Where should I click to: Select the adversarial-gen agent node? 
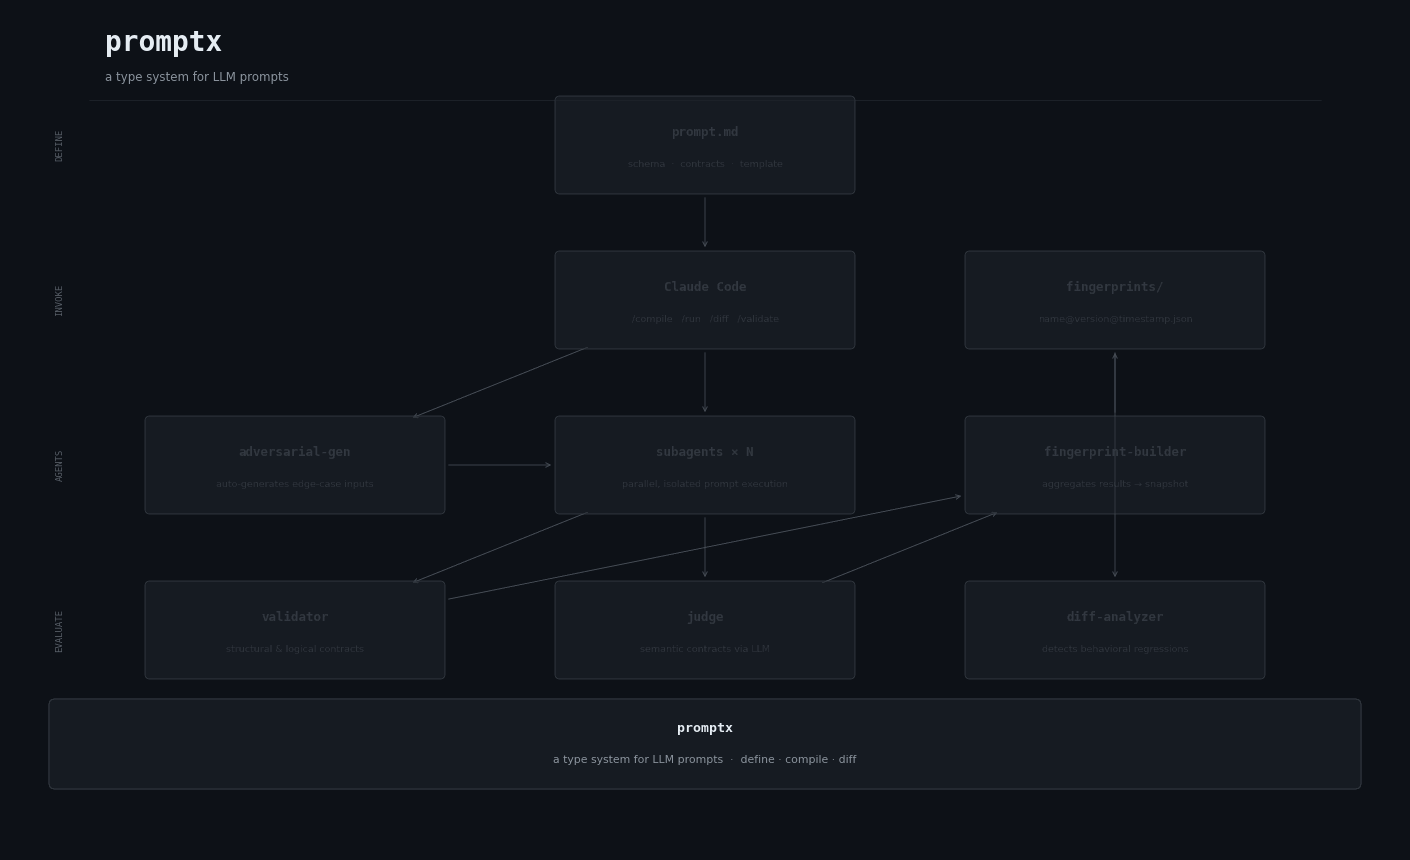pyautogui.click(x=295, y=465)
